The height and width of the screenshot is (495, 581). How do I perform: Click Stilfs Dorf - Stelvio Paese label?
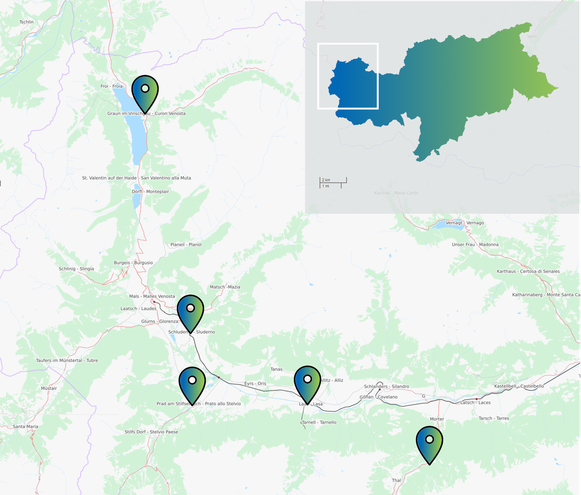pyautogui.click(x=151, y=432)
